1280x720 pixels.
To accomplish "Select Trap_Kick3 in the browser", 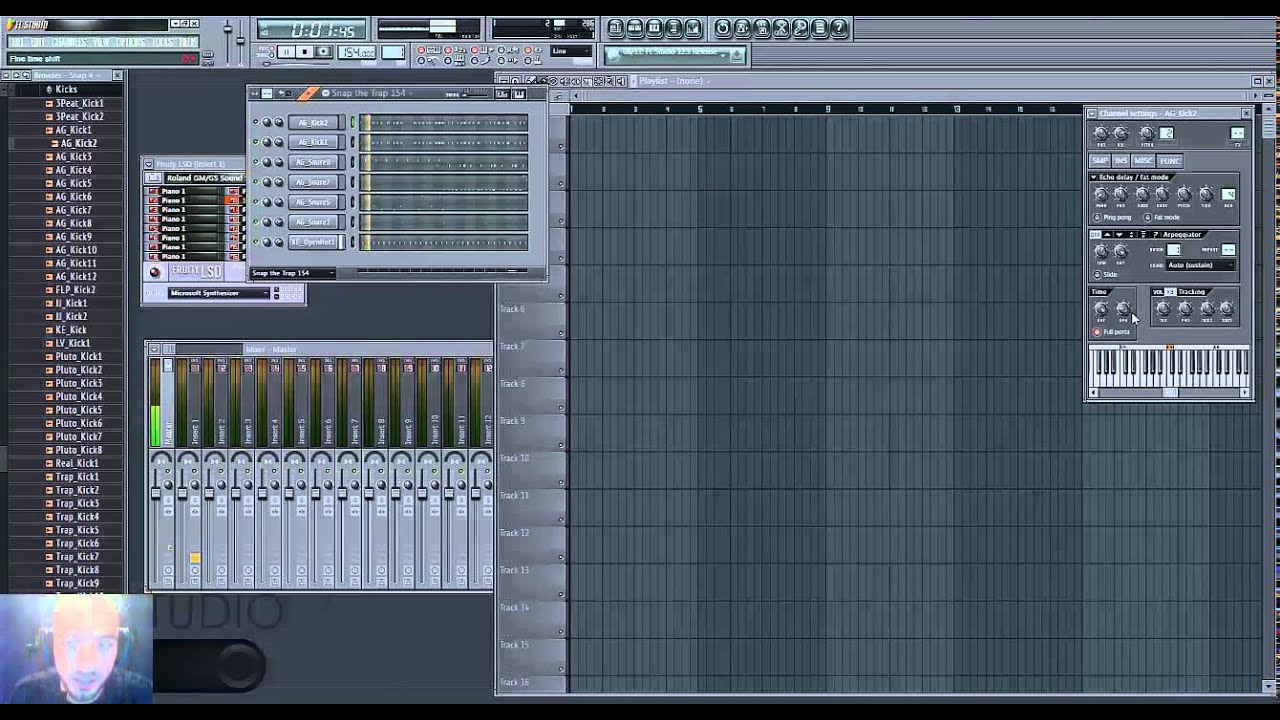I will click(x=77, y=503).
